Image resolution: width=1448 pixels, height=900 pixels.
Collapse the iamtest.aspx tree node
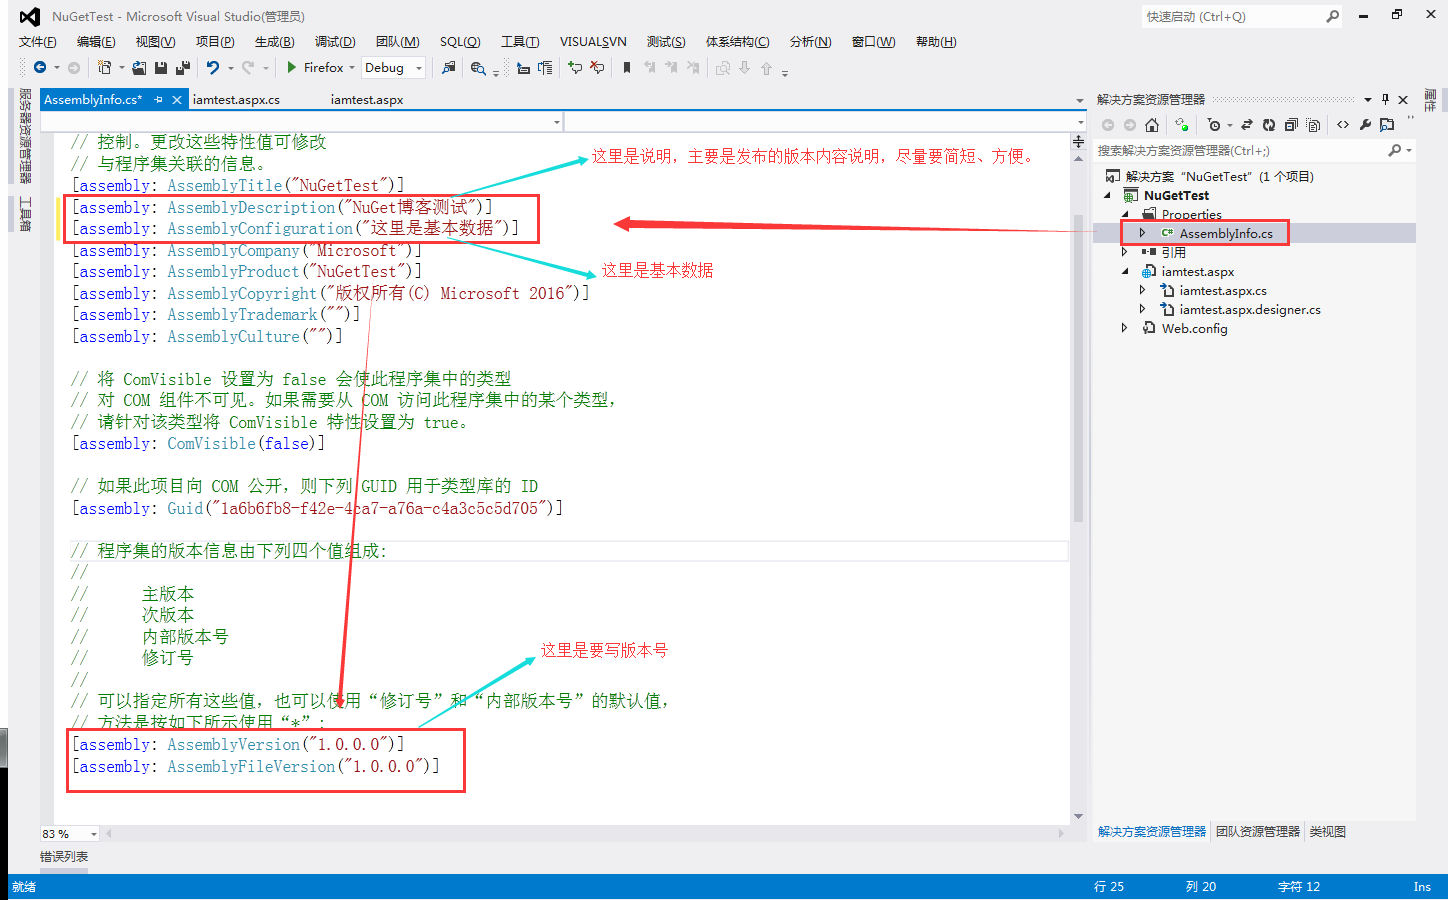click(x=1125, y=271)
